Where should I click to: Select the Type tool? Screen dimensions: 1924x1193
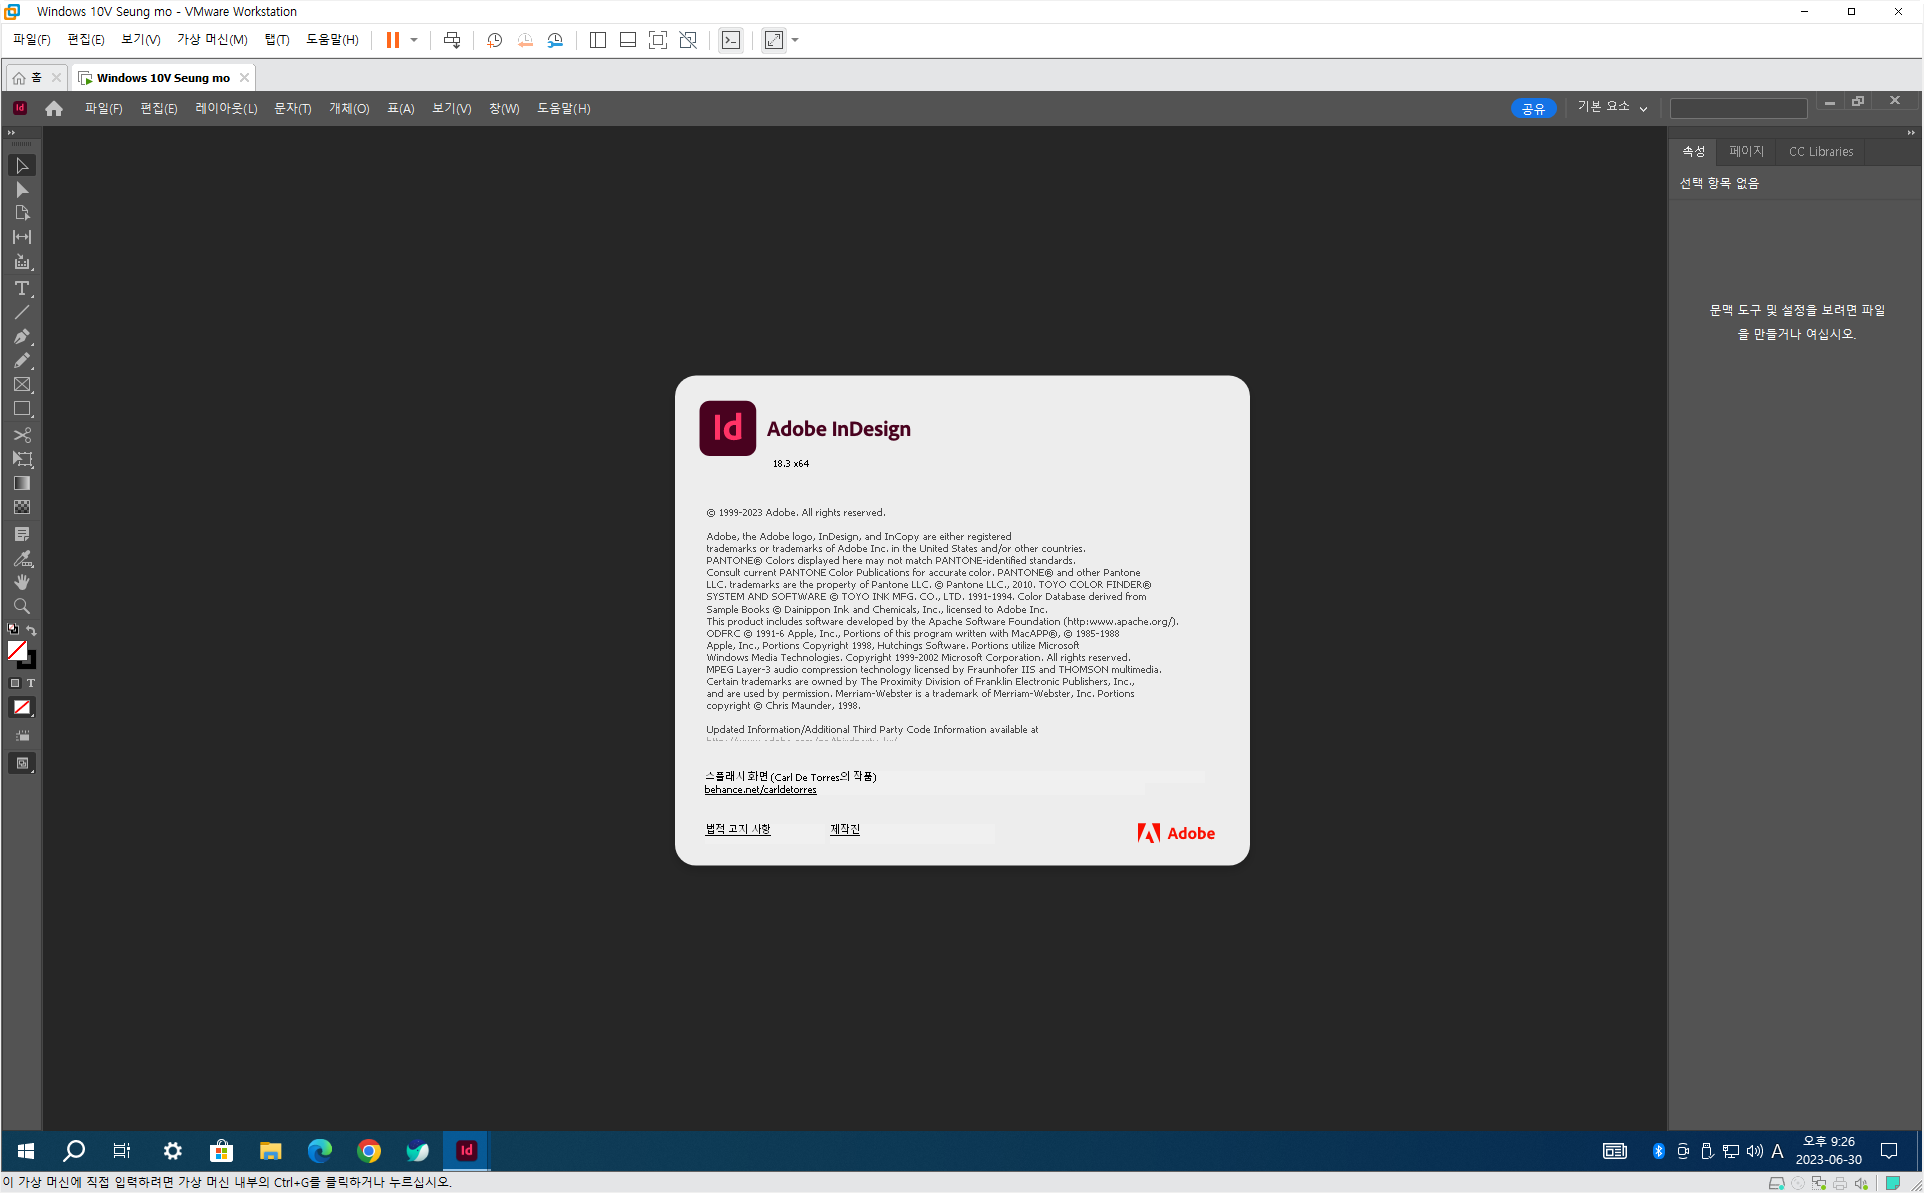(x=22, y=288)
